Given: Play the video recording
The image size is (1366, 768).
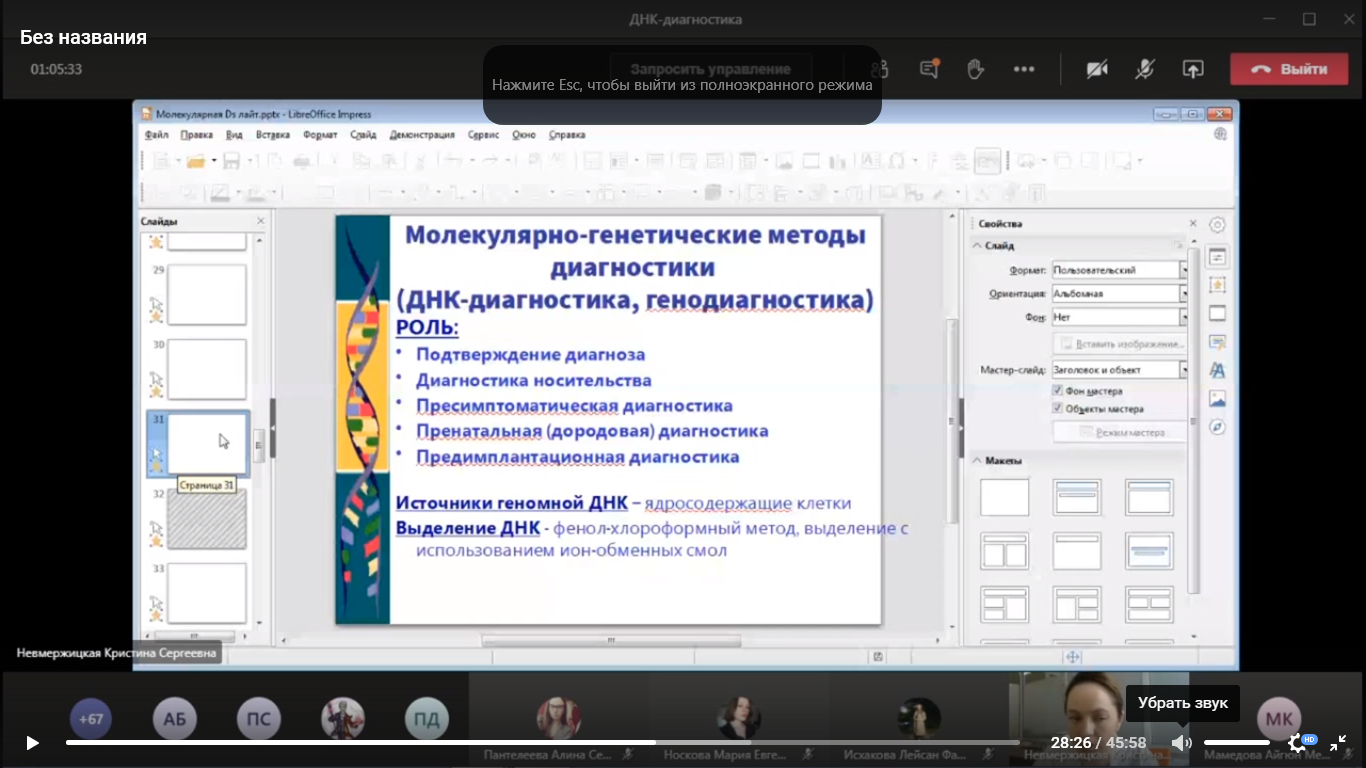Looking at the screenshot, I should click(32, 743).
